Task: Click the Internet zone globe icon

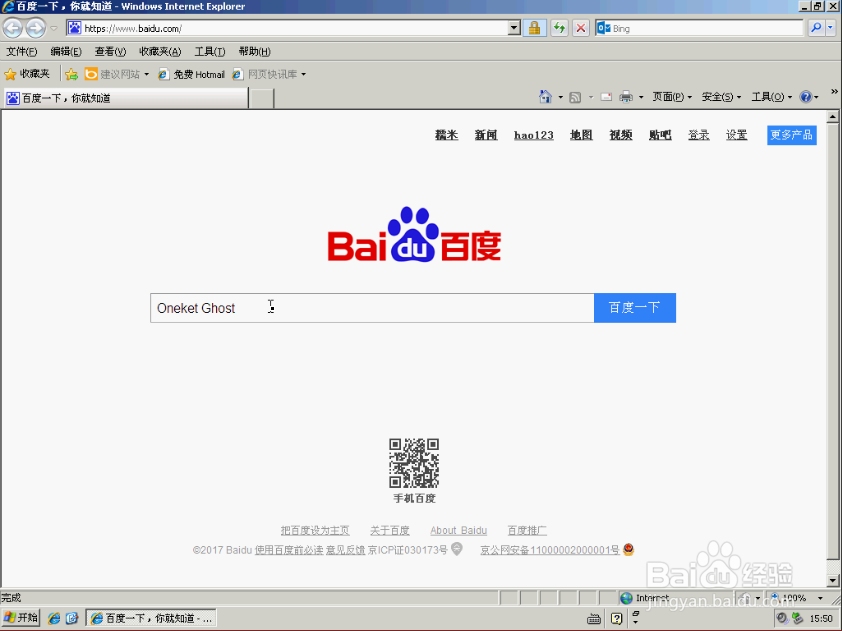Action: tap(626, 598)
